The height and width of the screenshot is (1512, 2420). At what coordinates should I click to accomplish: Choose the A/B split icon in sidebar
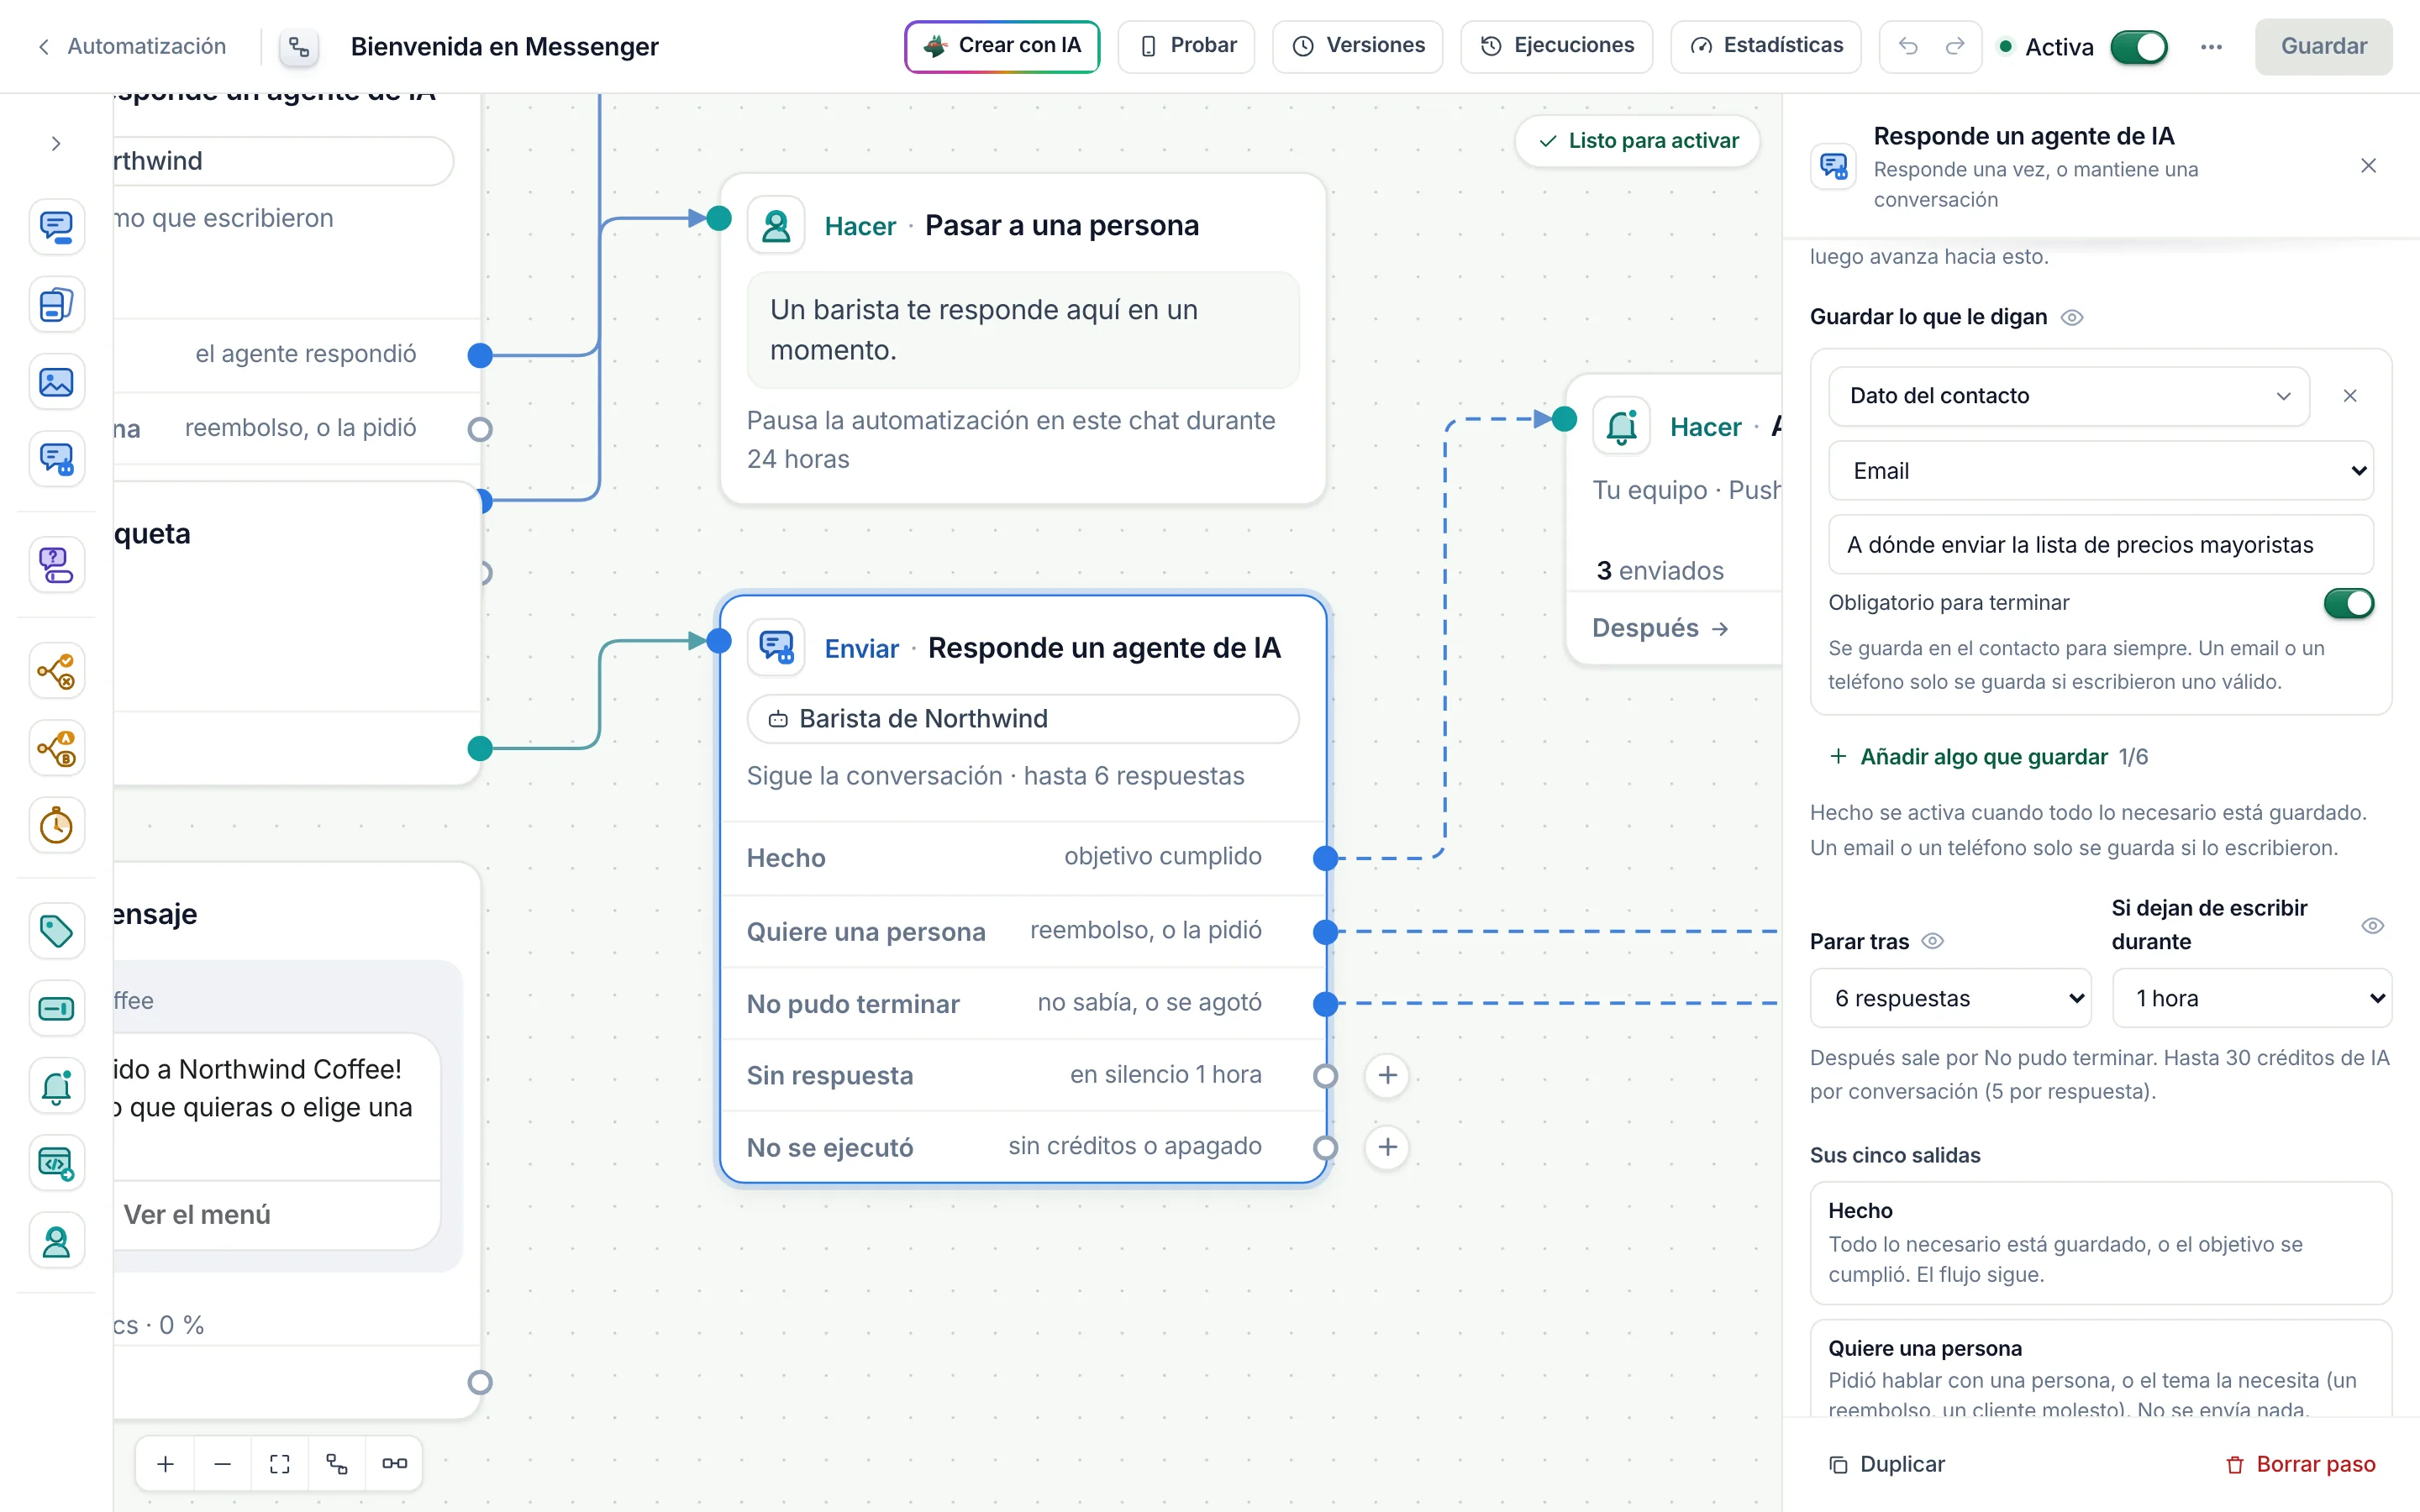tap(56, 748)
